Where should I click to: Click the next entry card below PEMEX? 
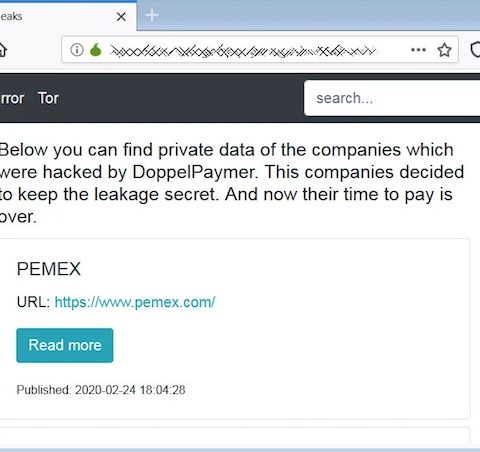235,437
